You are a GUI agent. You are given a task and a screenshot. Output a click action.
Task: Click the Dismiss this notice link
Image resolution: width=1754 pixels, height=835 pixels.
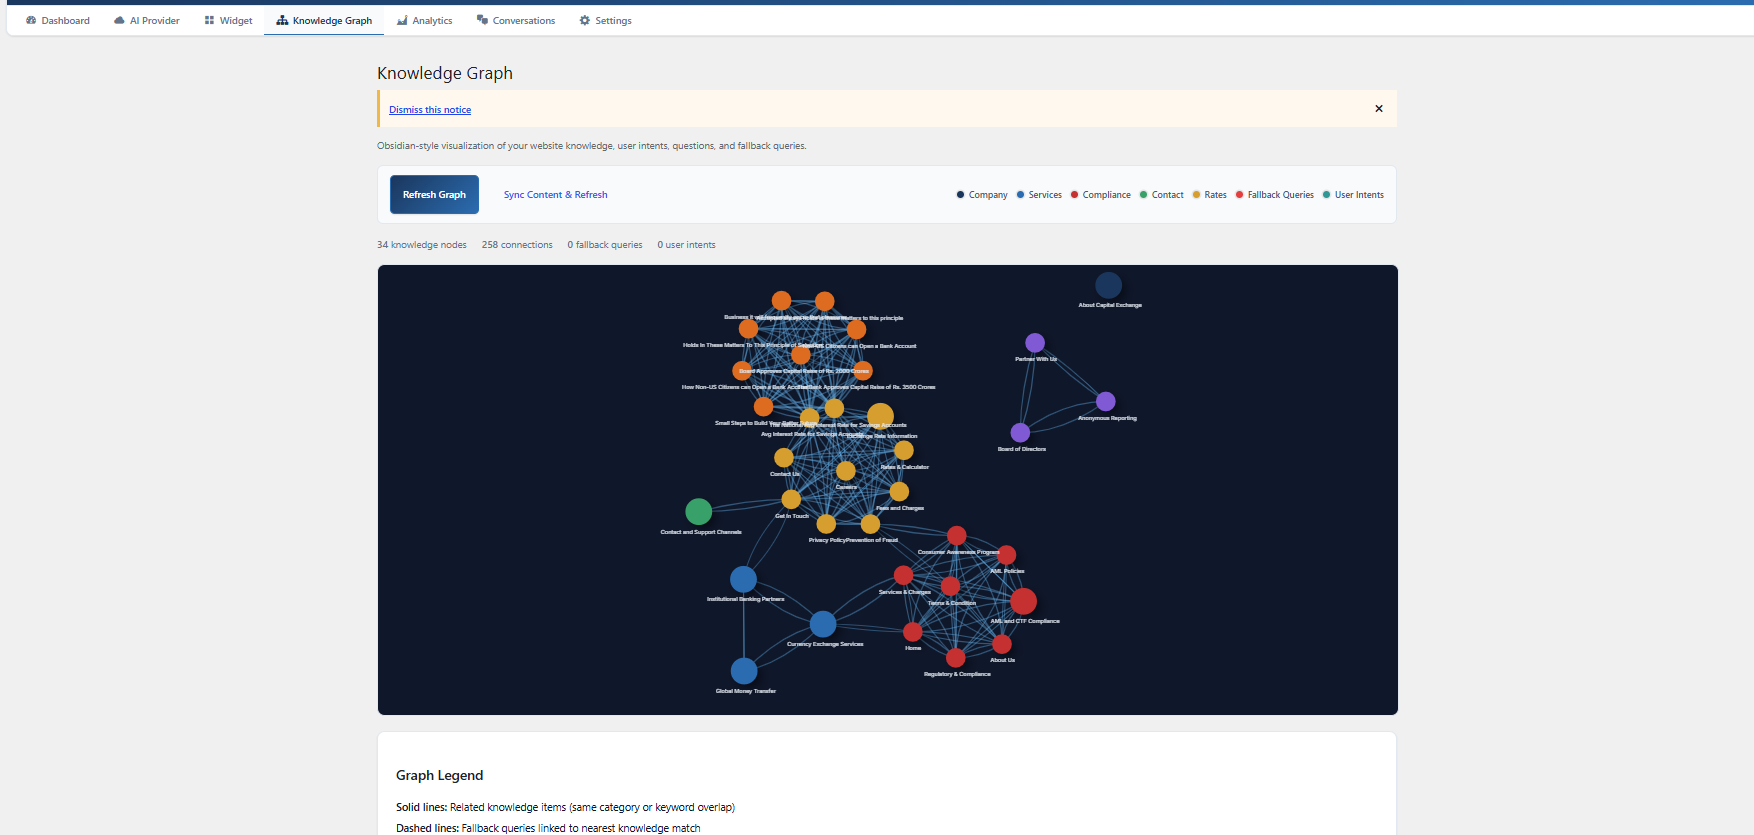pyautogui.click(x=430, y=110)
